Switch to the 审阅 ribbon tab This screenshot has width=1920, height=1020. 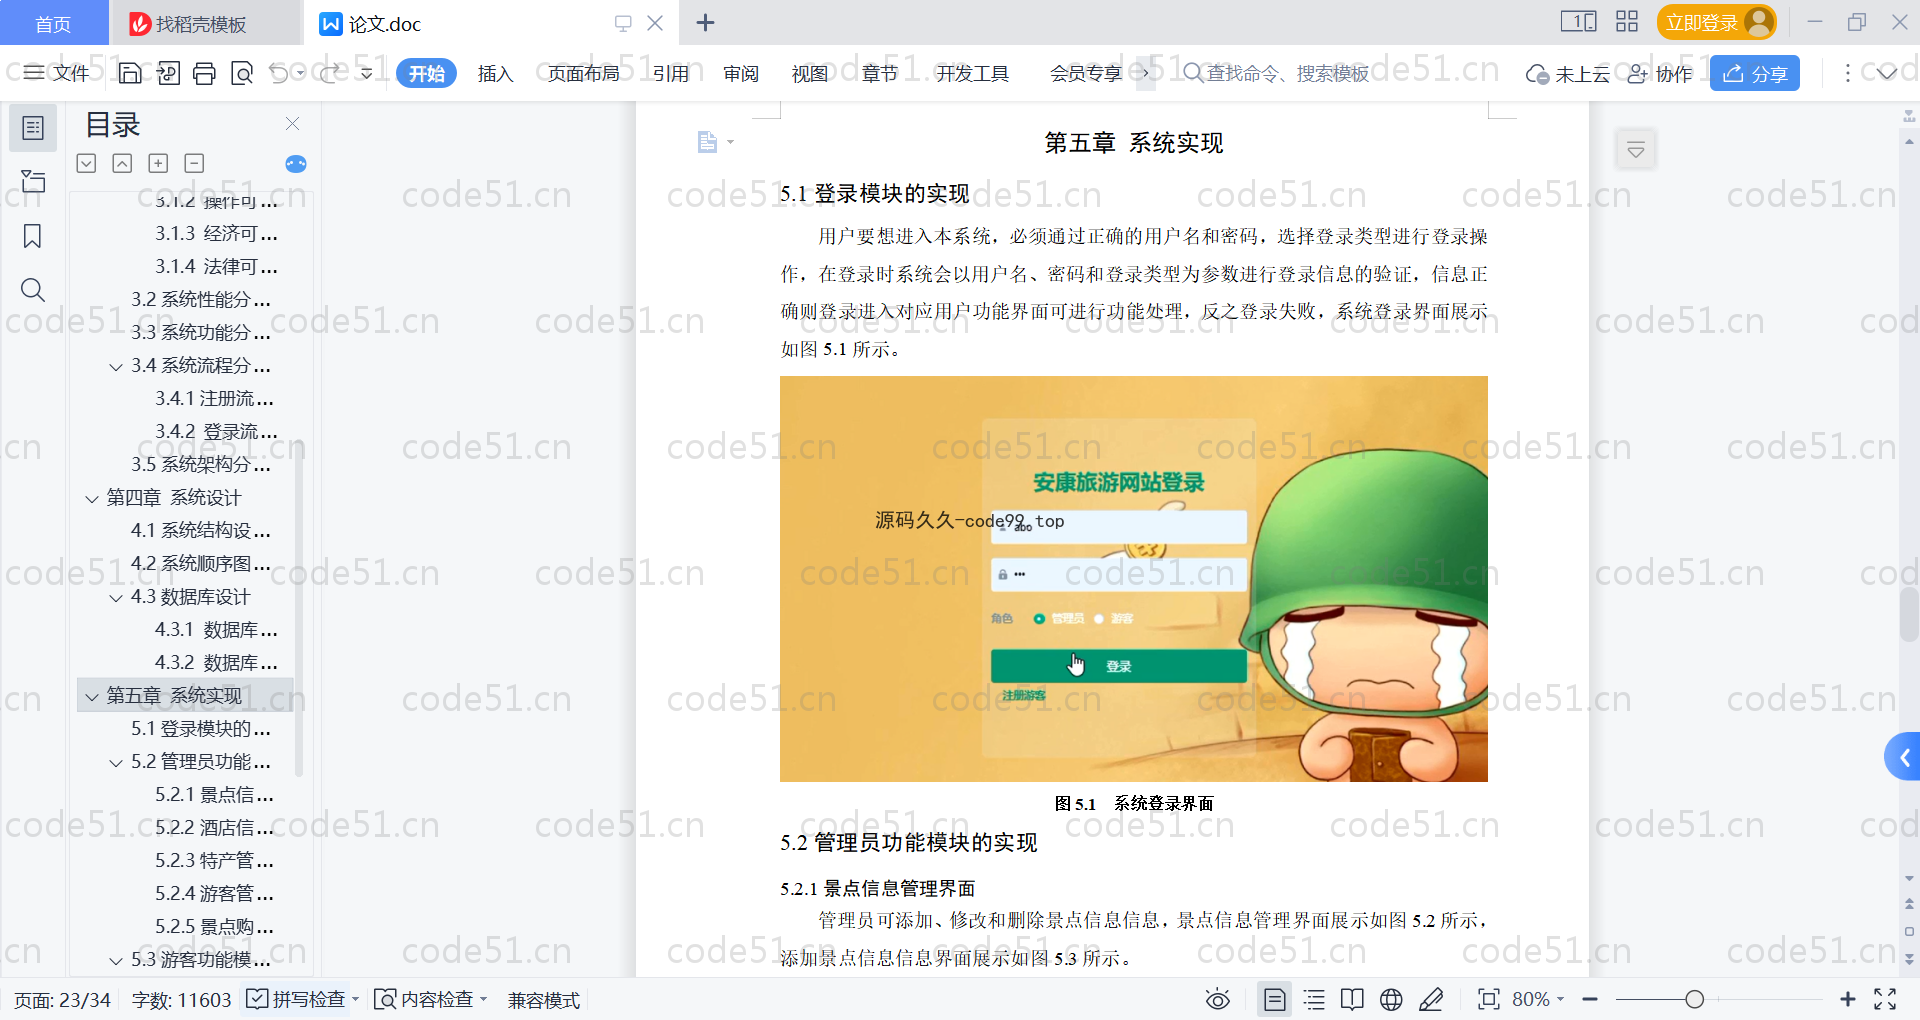tap(741, 73)
